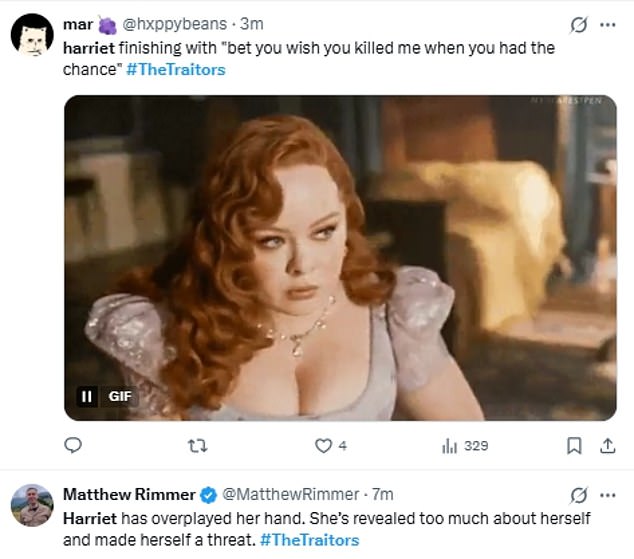634x559 pixels.
Task: Bookmark mar's tweet
Action: click(574, 445)
